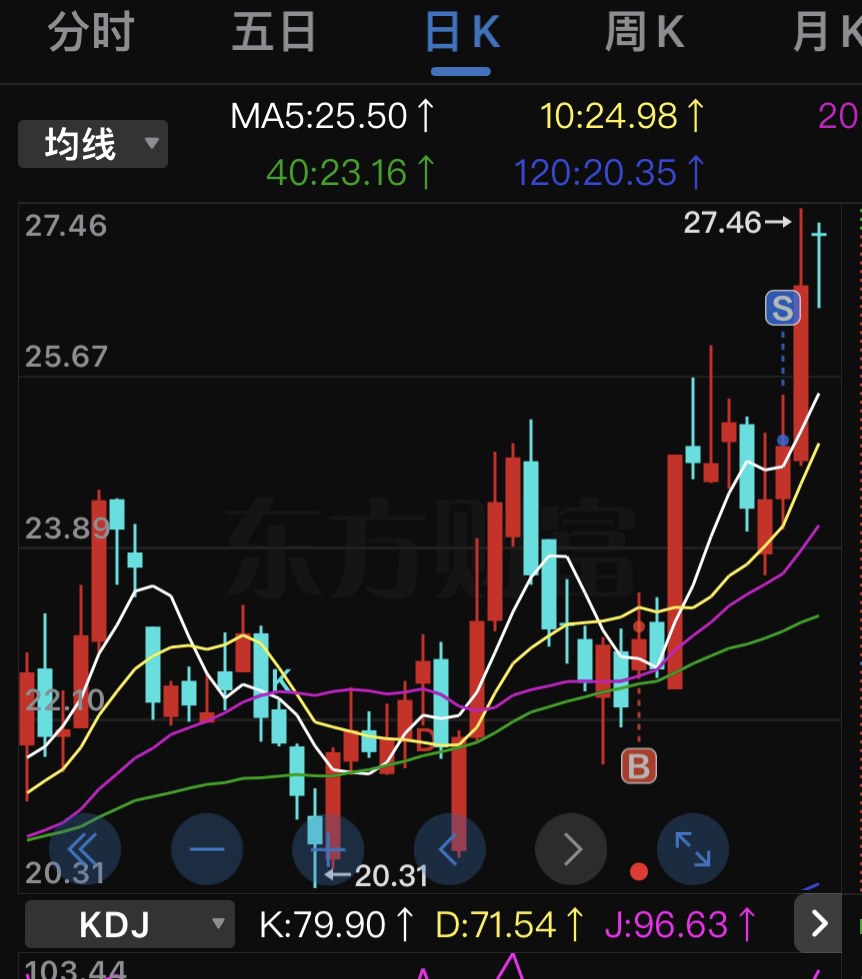862x979 pixels.
Task: Open the 月K monthly chart tab
Action: 828,32
